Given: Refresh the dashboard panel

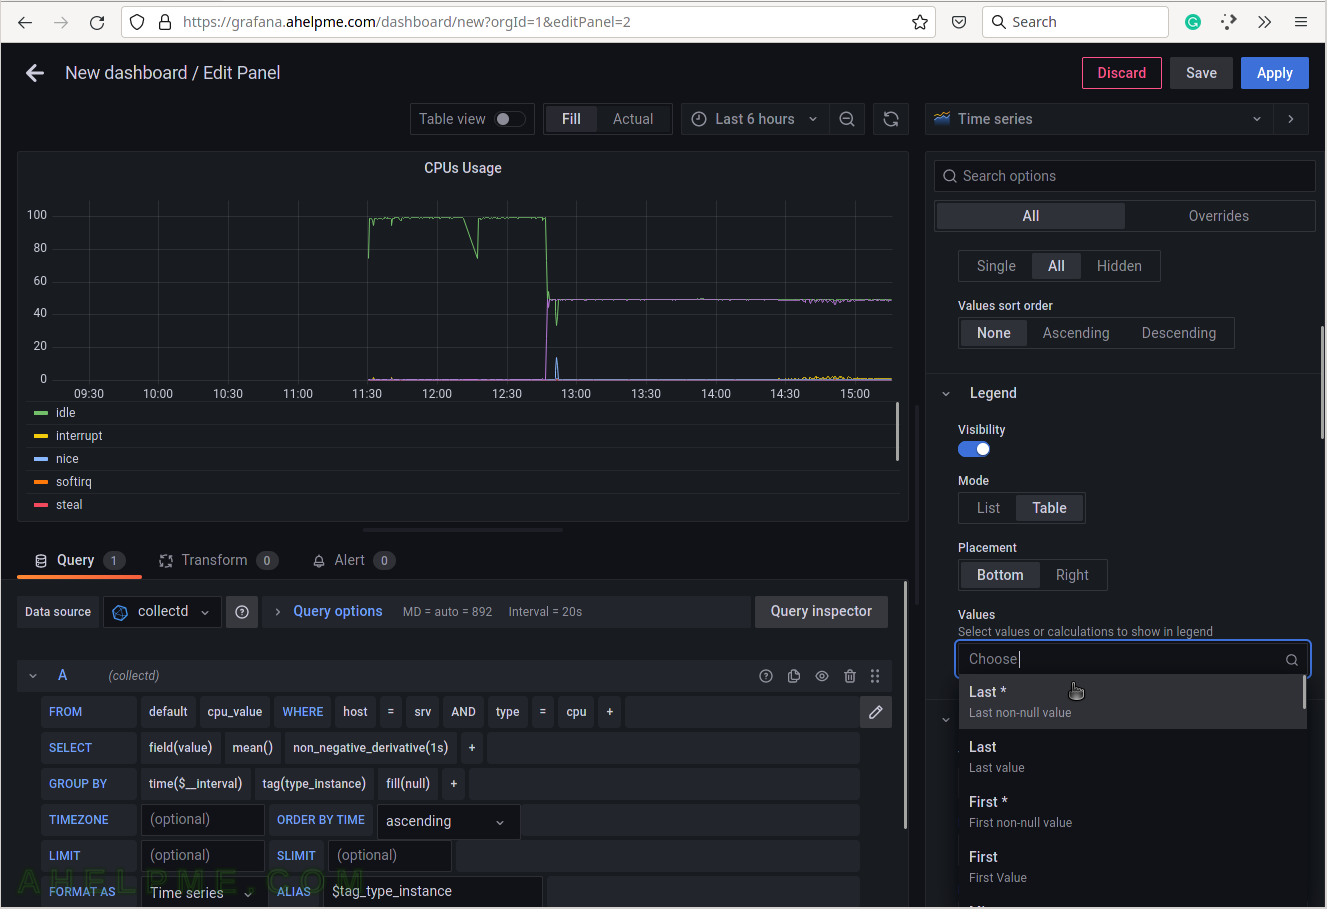Looking at the screenshot, I should 891,119.
